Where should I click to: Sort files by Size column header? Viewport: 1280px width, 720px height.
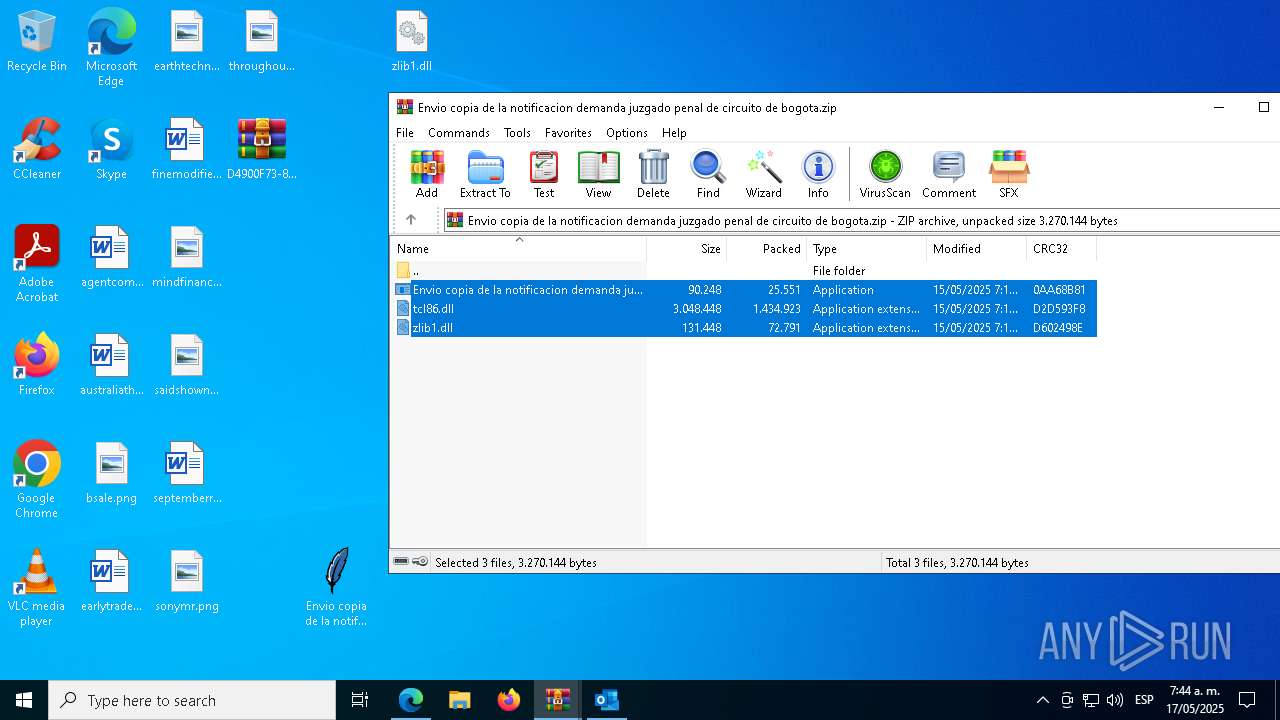click(687, 249)
